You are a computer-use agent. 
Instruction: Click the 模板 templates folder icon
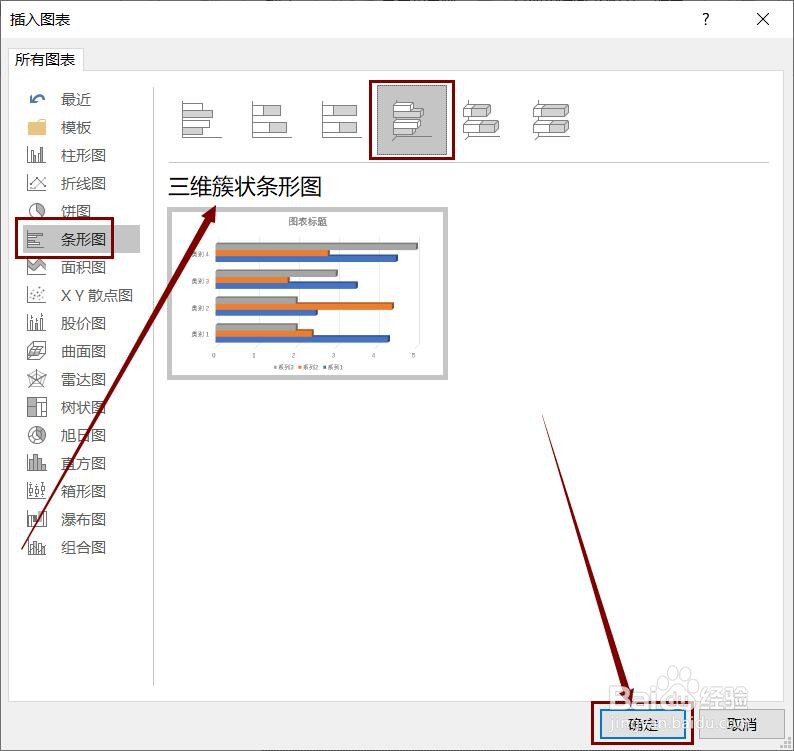[37, 127]
